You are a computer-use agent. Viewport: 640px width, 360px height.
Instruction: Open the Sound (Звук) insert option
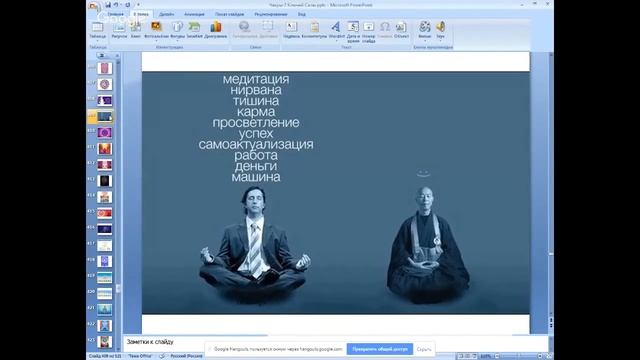[440, 30]
